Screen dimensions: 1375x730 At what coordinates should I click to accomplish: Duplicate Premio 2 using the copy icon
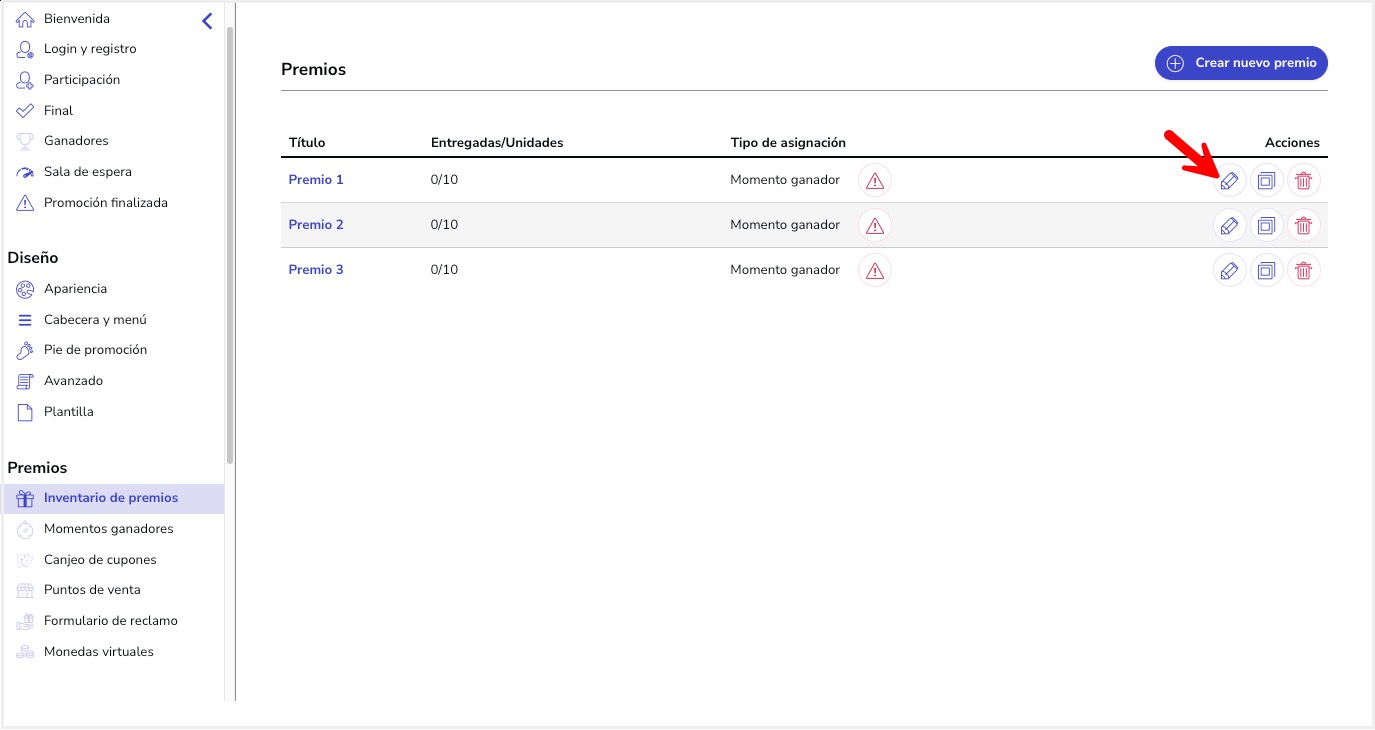point(1267,226)
